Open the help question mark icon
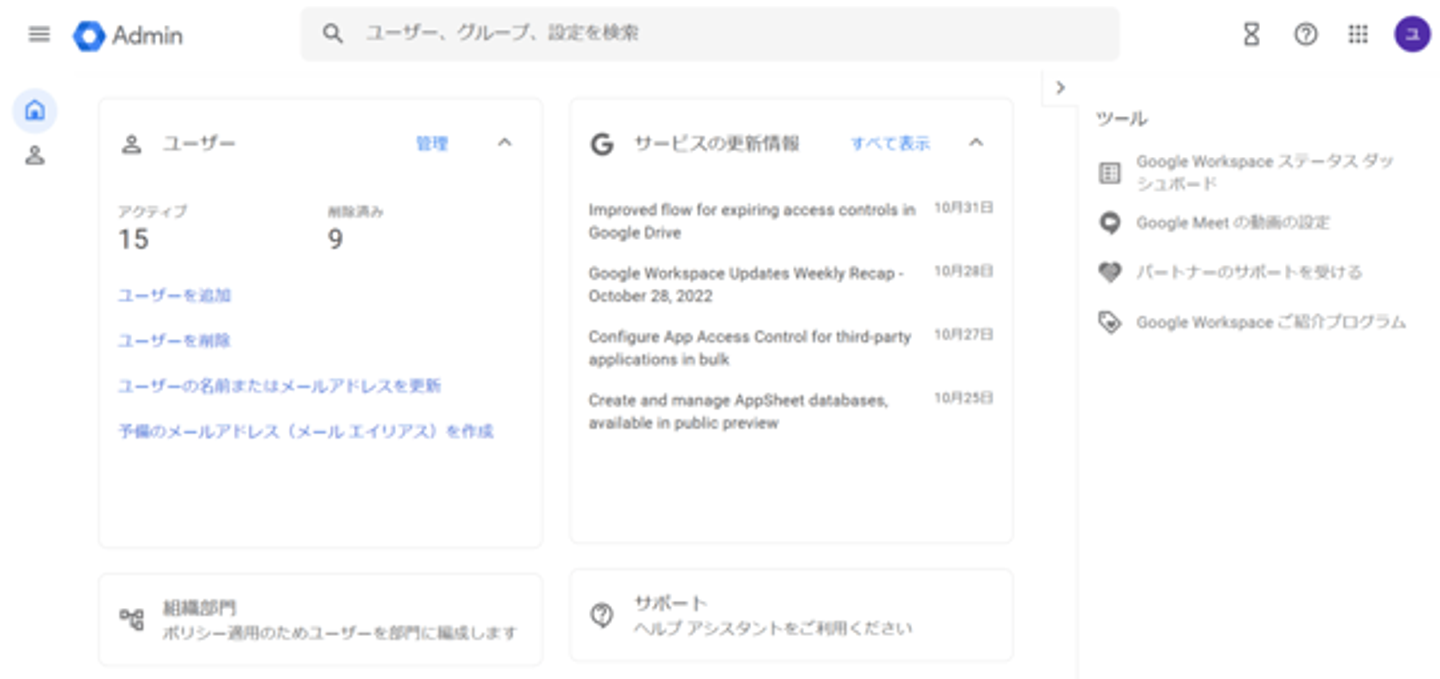The width and height of the screenshot is (1440, 679). pyautogui.click(x=1305, y=35)
